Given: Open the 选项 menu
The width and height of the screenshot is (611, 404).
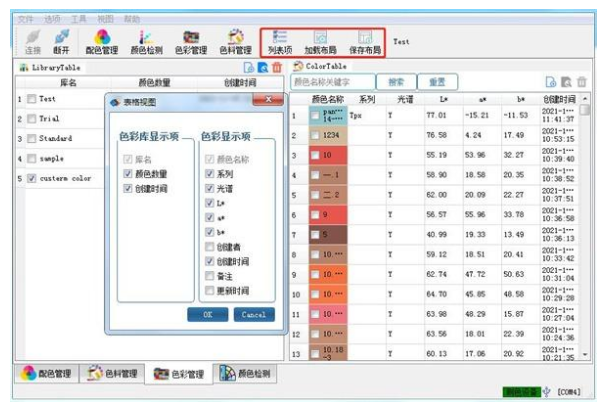Looking at the screenshot, I should (52, 19).
